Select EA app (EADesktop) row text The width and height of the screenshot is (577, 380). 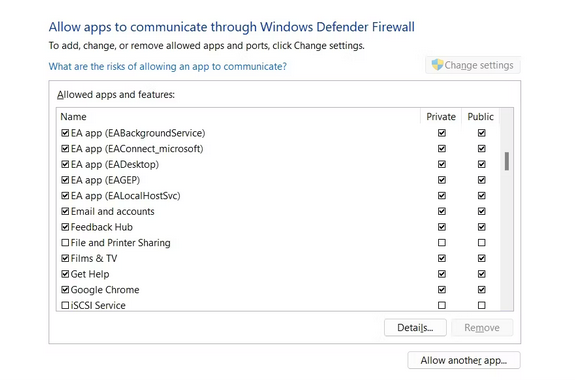[x=115, y=164]
